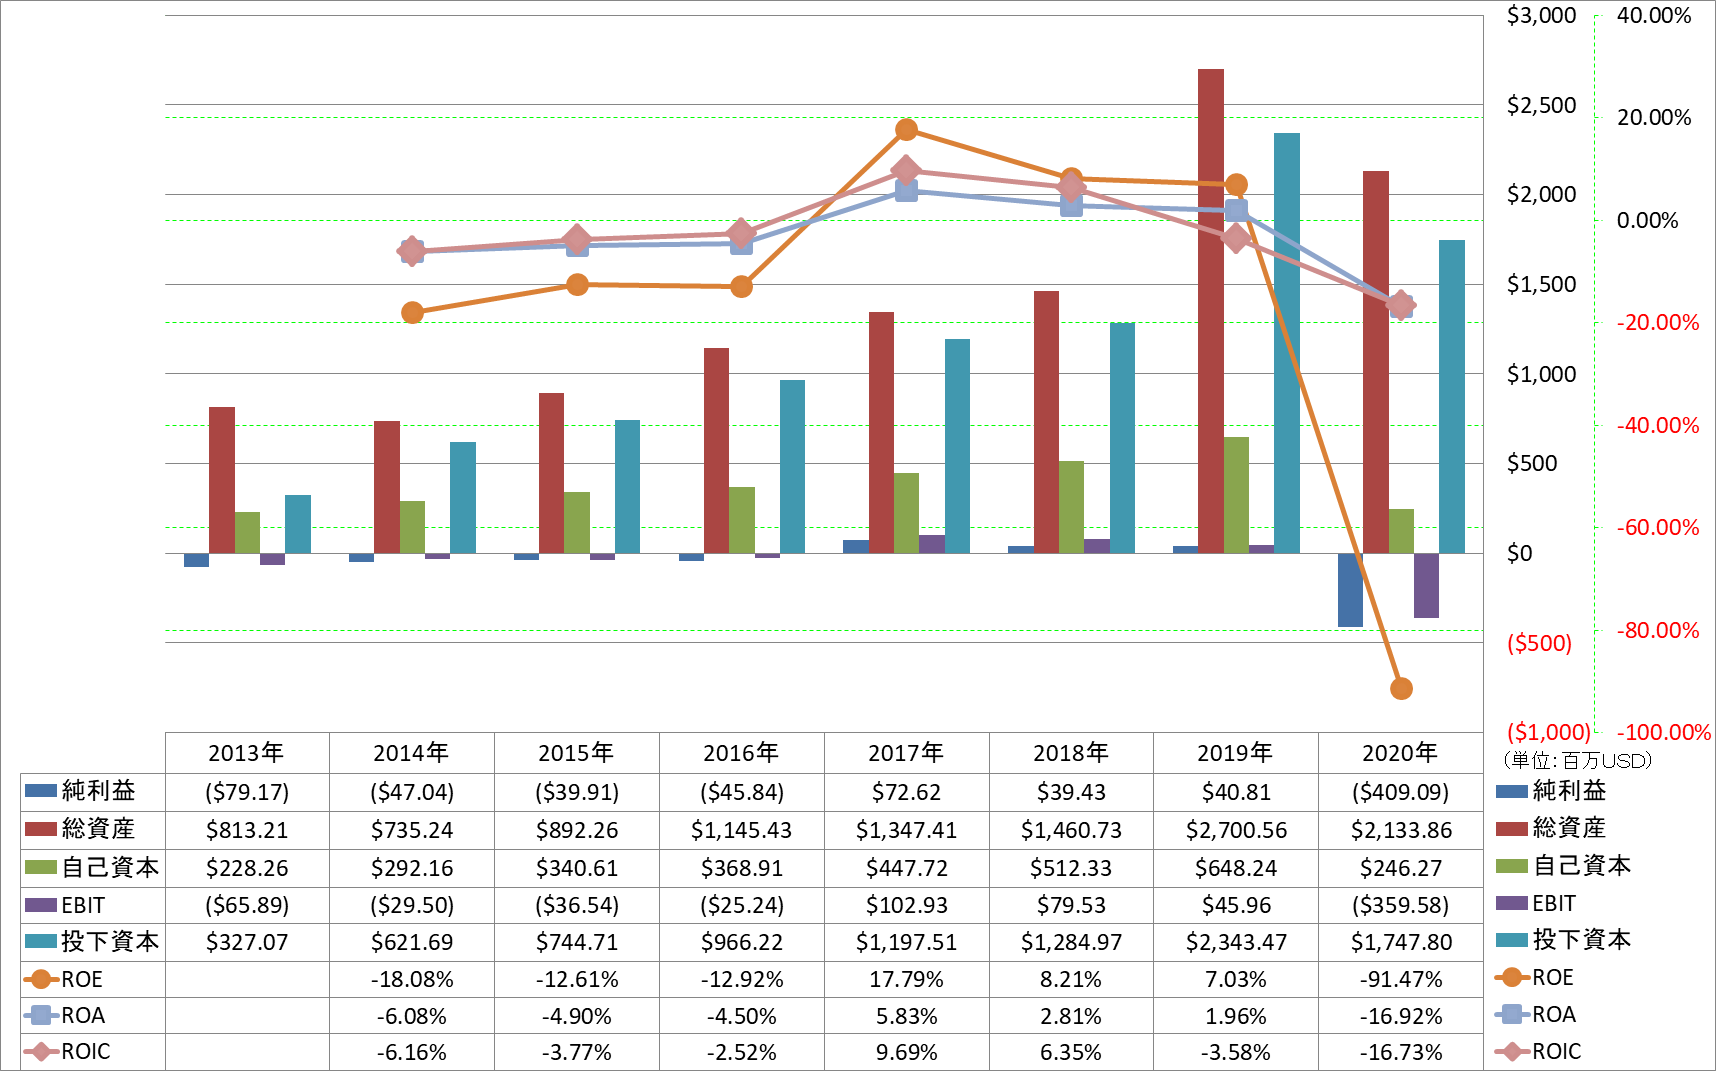Image resolution: width=1716 pixels, height=1071 pixels.
Task: Click the 0.00% percentage axis label
Action: tap(1647, 220)
